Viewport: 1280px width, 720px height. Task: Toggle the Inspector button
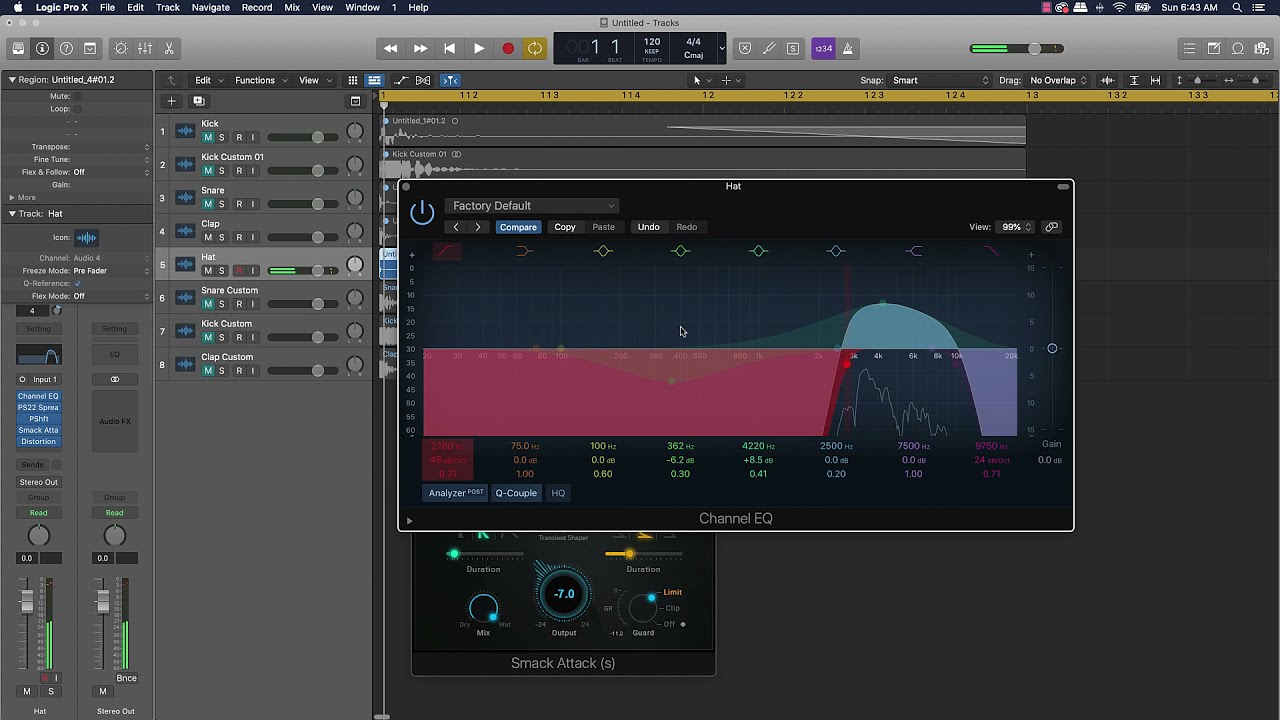pos(42,48)
